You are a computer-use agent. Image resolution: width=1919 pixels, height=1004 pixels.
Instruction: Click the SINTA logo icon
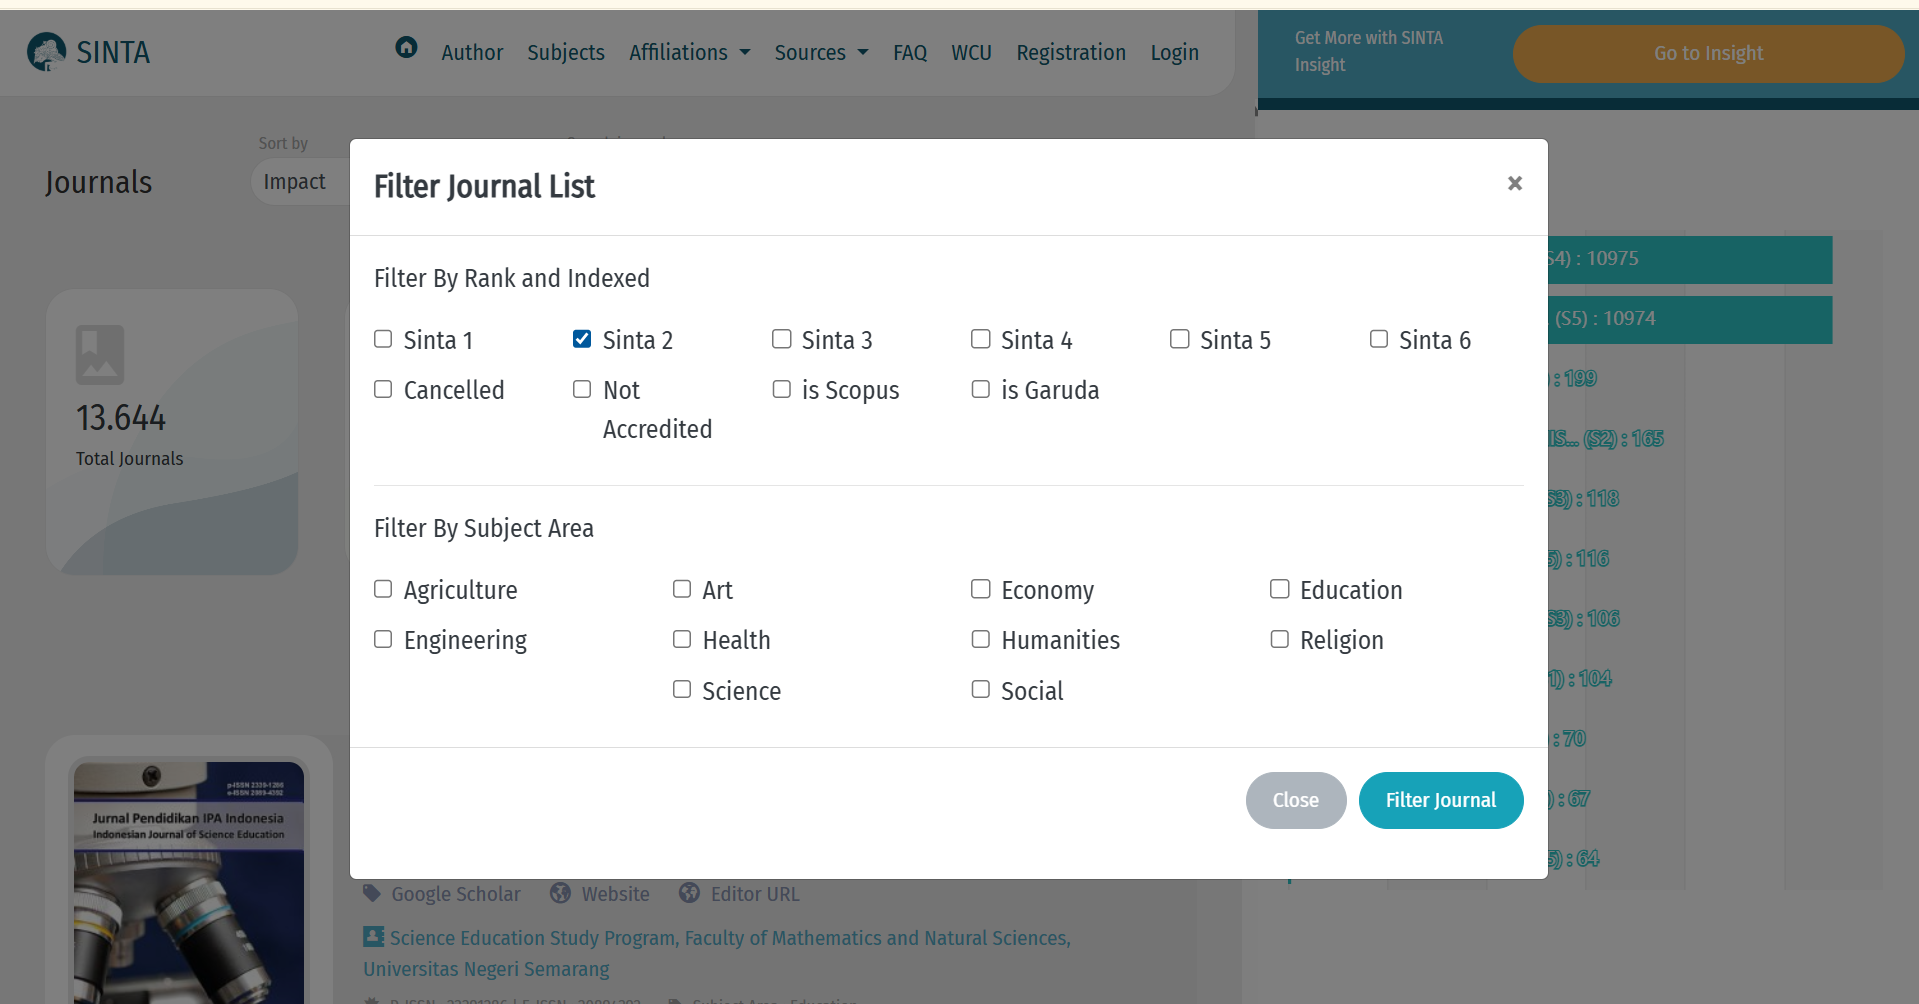click(46, 52)
